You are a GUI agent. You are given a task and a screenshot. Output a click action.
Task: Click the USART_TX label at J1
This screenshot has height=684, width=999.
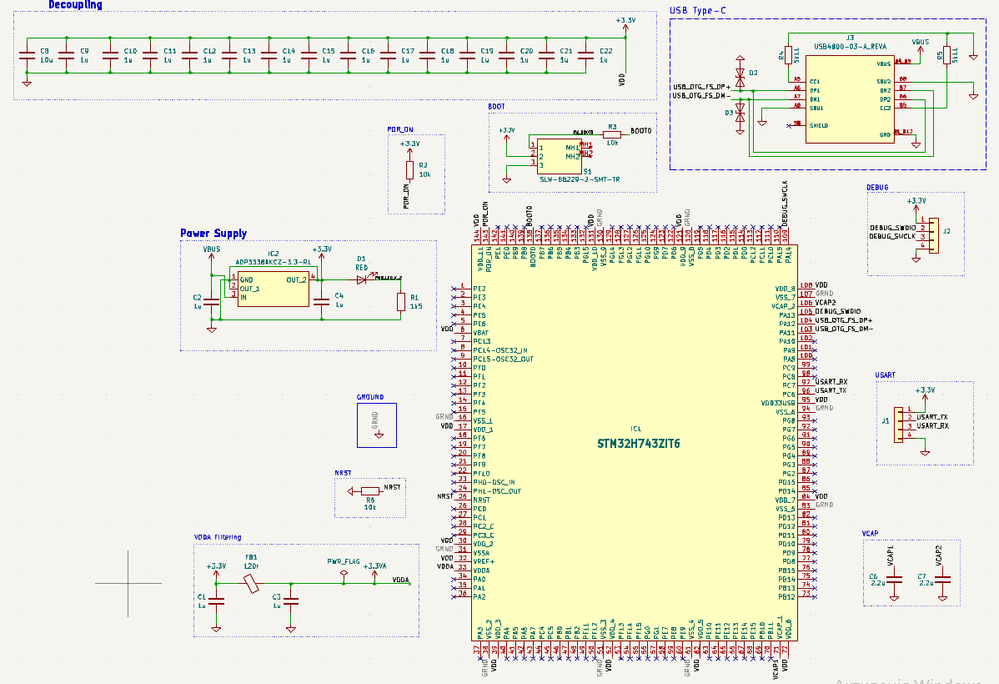pos(932,417)
